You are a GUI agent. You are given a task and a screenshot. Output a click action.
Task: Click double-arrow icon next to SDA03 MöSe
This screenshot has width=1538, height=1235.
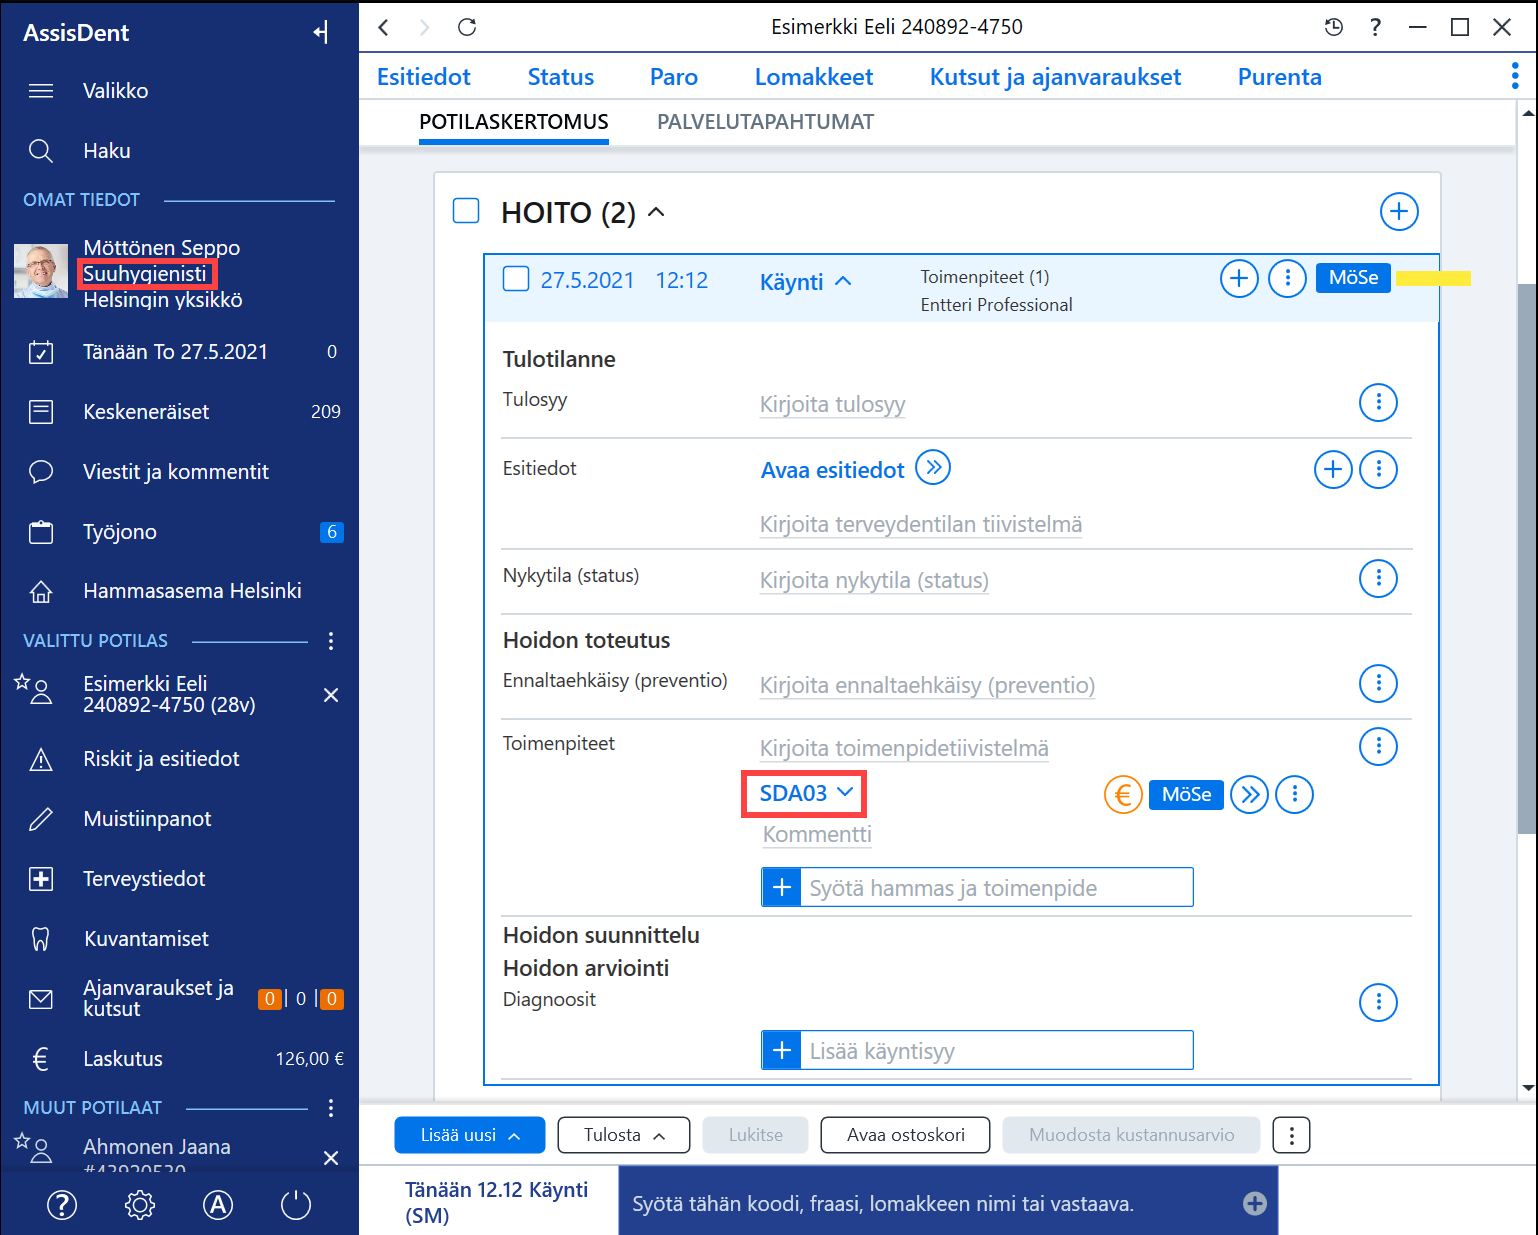[1250, 795]
